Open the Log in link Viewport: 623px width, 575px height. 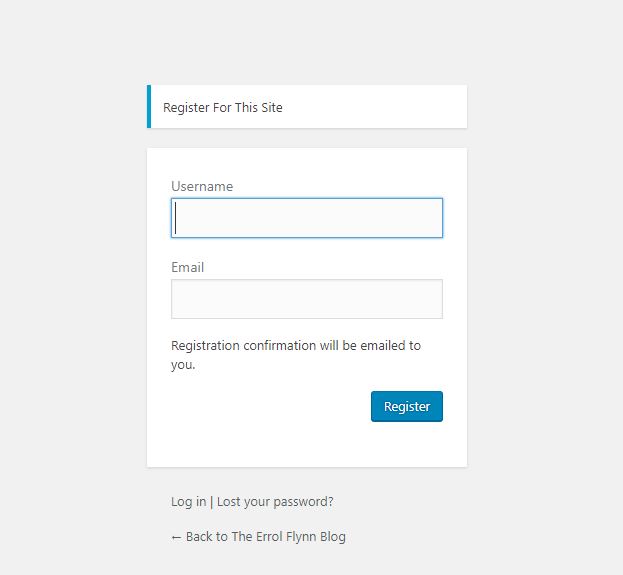click(188, 501)
